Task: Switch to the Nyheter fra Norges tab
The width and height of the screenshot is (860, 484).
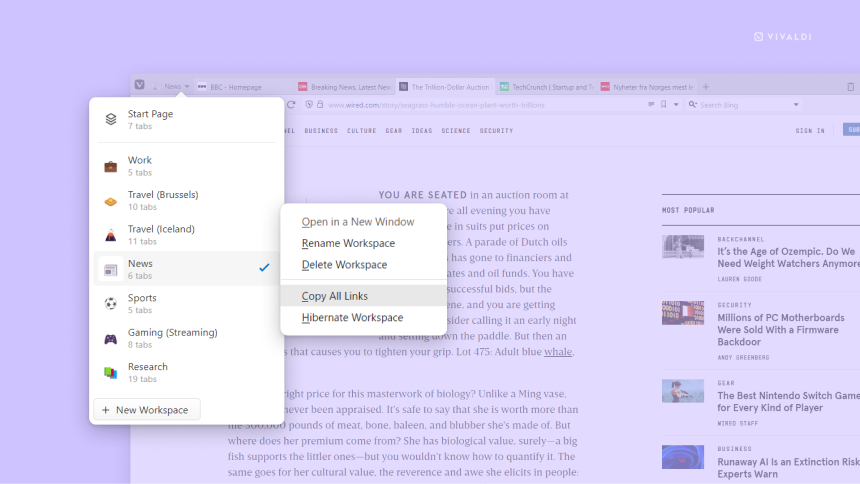Action: 647,87
